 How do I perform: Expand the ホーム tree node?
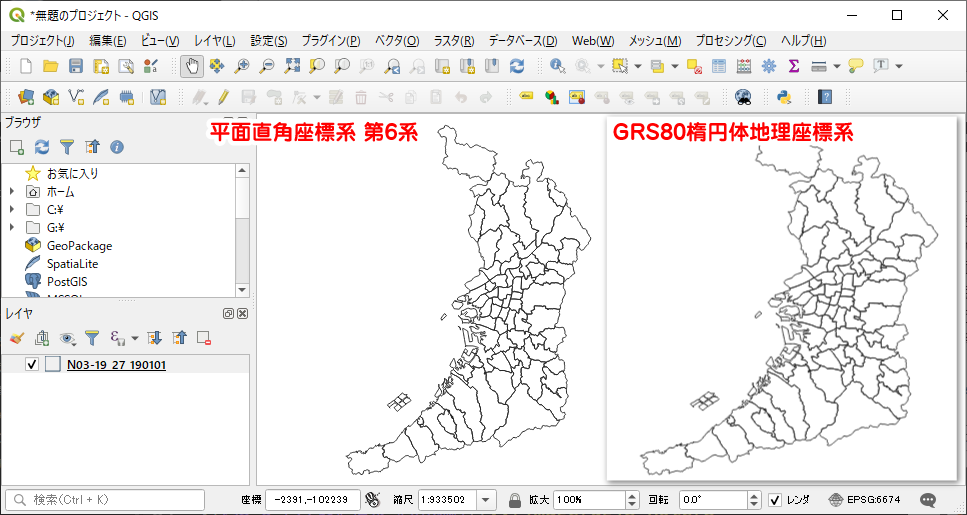pyautogui.click(x=11, y=191)
